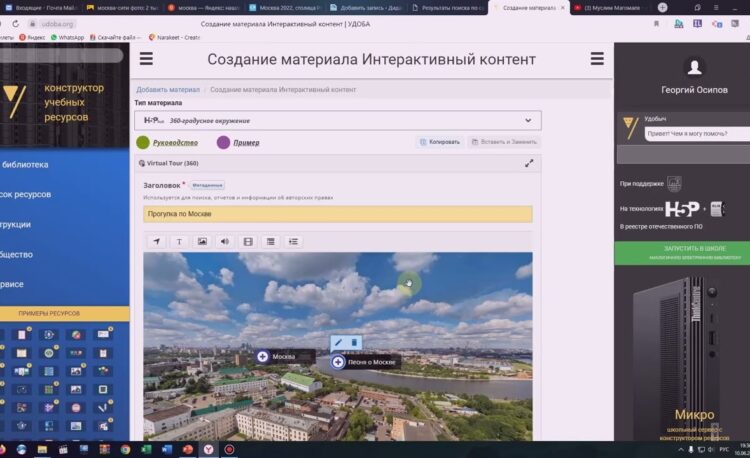
Task: Click ЗАПУСТИТЬ В ШКОЛЕ green button
Action: pyautogui.click(x=680, y=251)
